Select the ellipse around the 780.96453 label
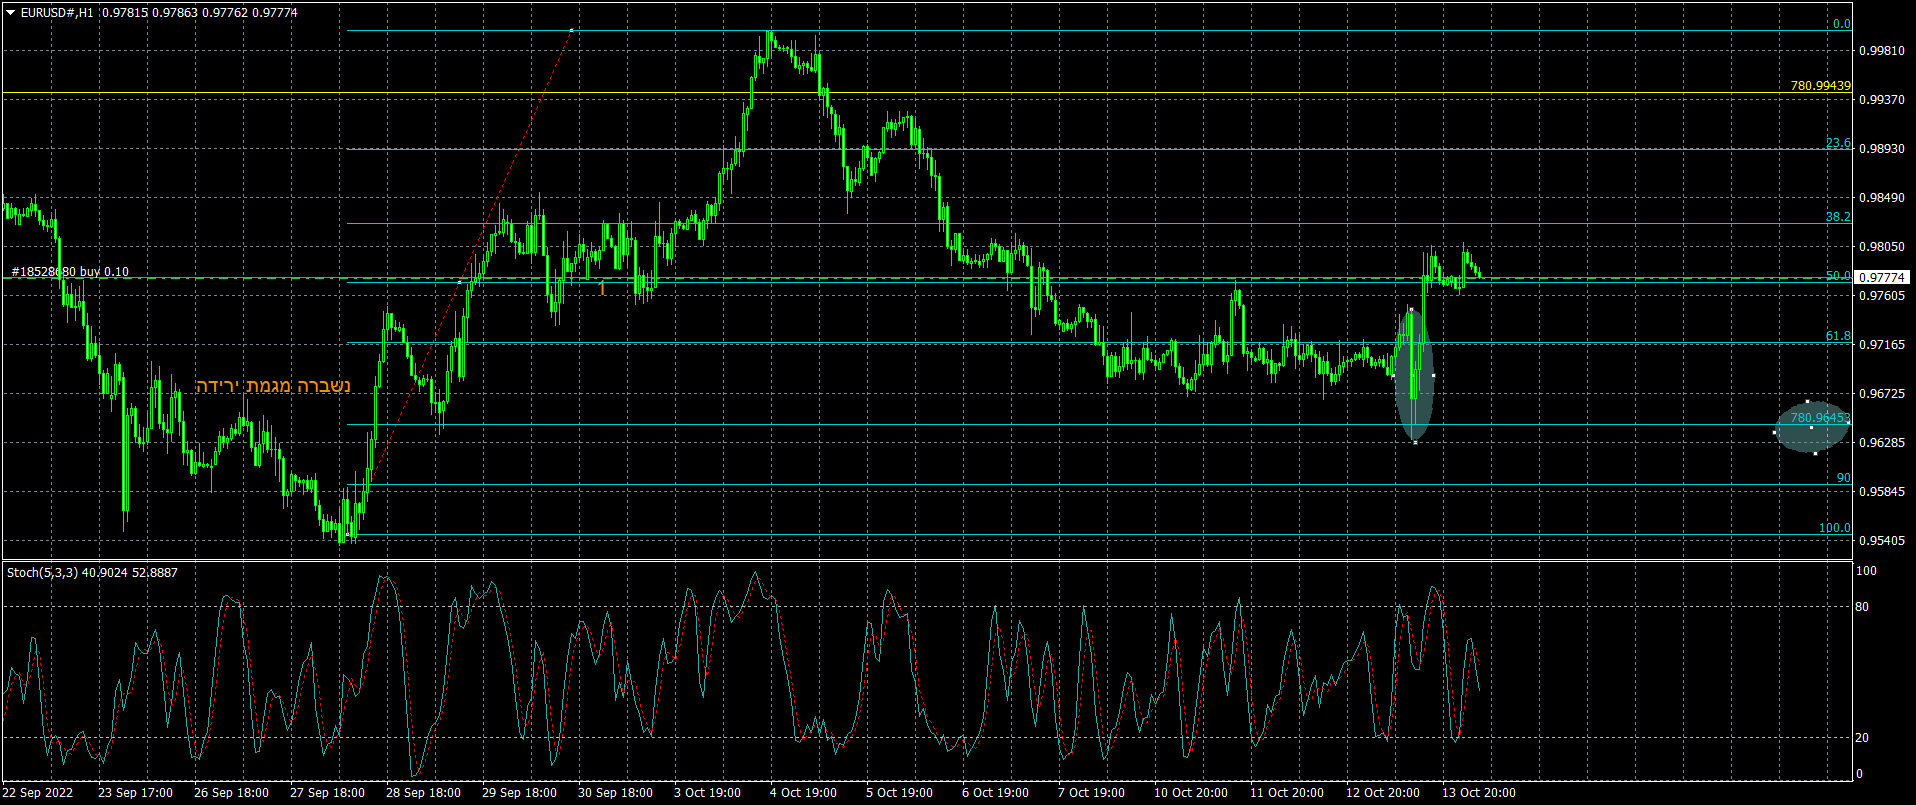The image size is (1916, 805). [x=1812, y=427]
